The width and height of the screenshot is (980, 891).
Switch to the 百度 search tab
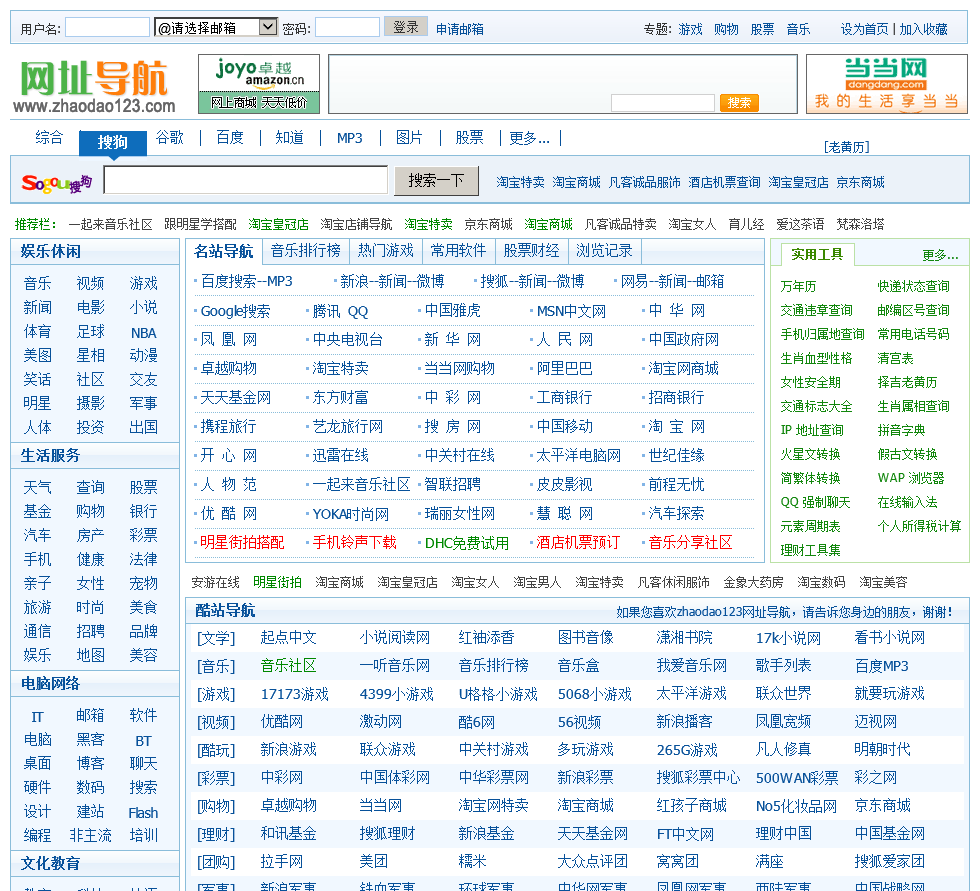pos(230,138)
